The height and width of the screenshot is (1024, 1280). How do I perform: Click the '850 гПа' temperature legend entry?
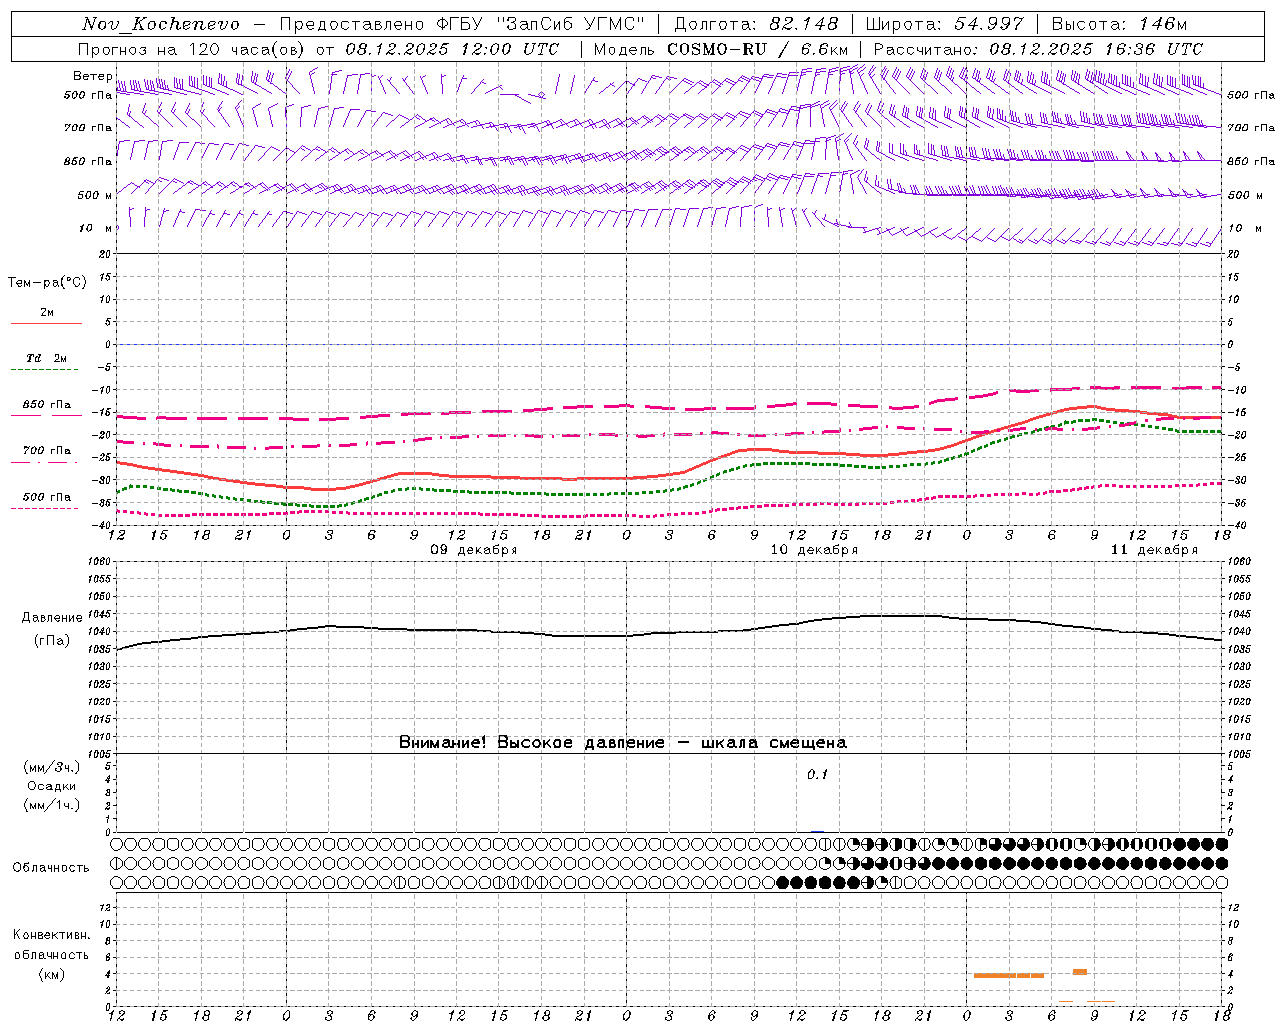pos(47,405)
